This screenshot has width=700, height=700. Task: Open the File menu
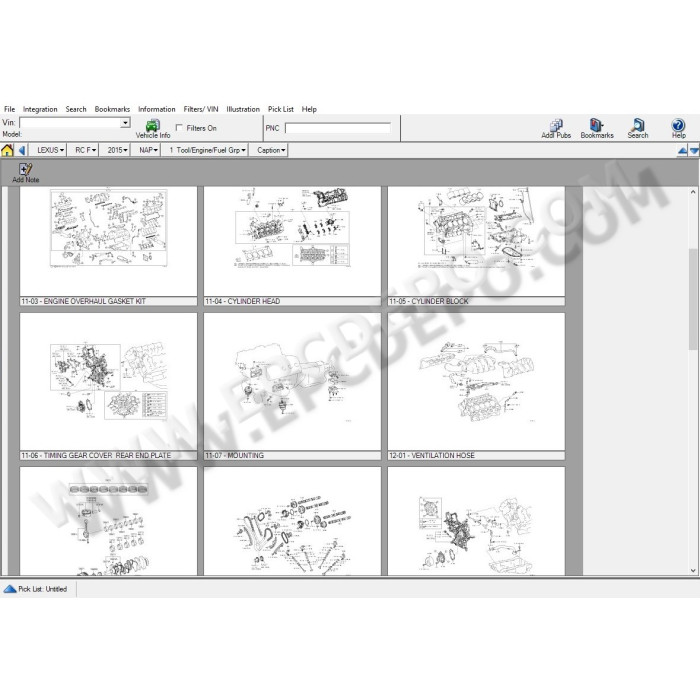coord(9,109)
